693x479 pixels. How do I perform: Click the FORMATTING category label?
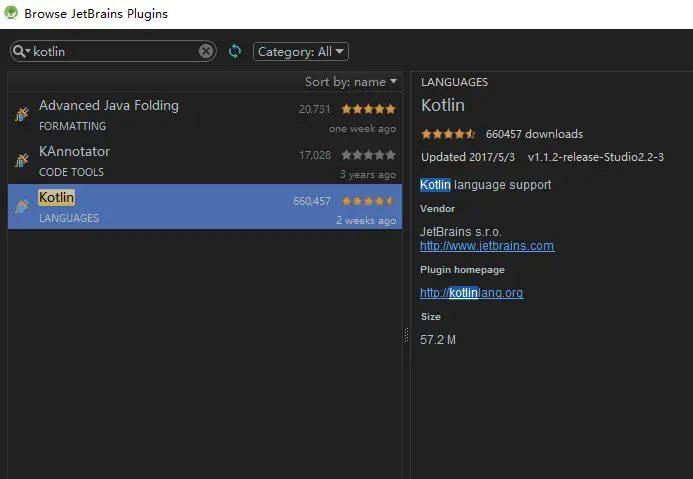[x=72, y=126]
